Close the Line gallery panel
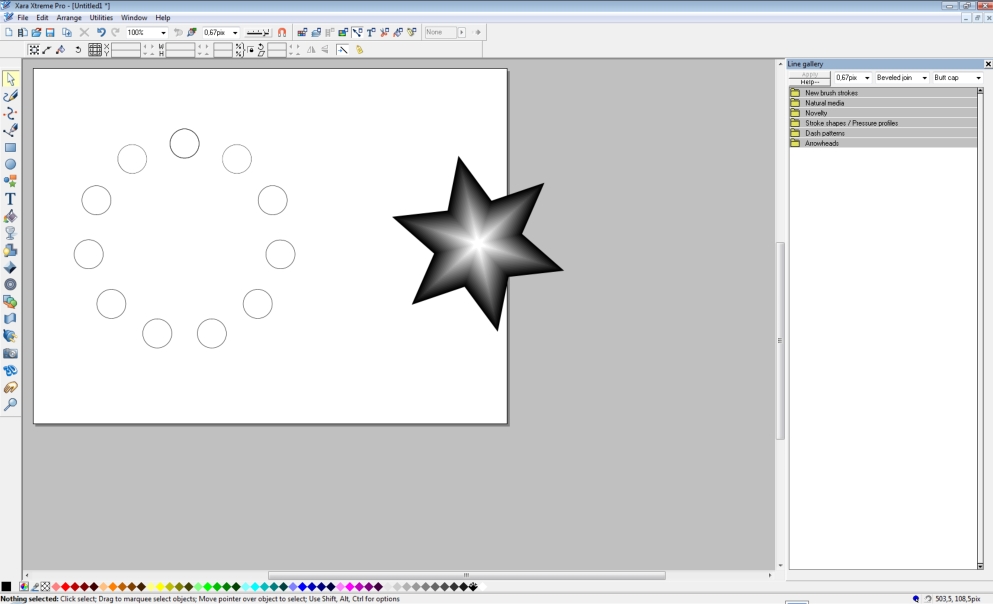 987,64
